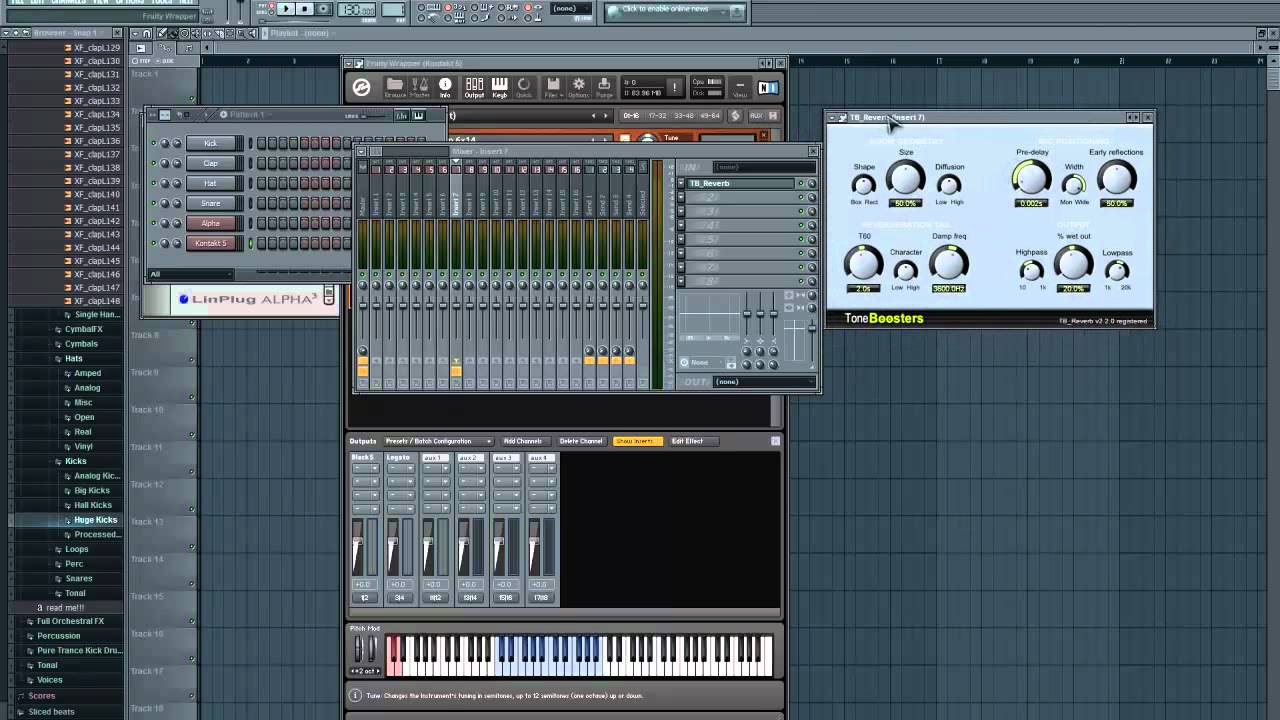Select Kontakt rack page 49-64
The image size is (1280, 720).
click(x=709, y=115)
